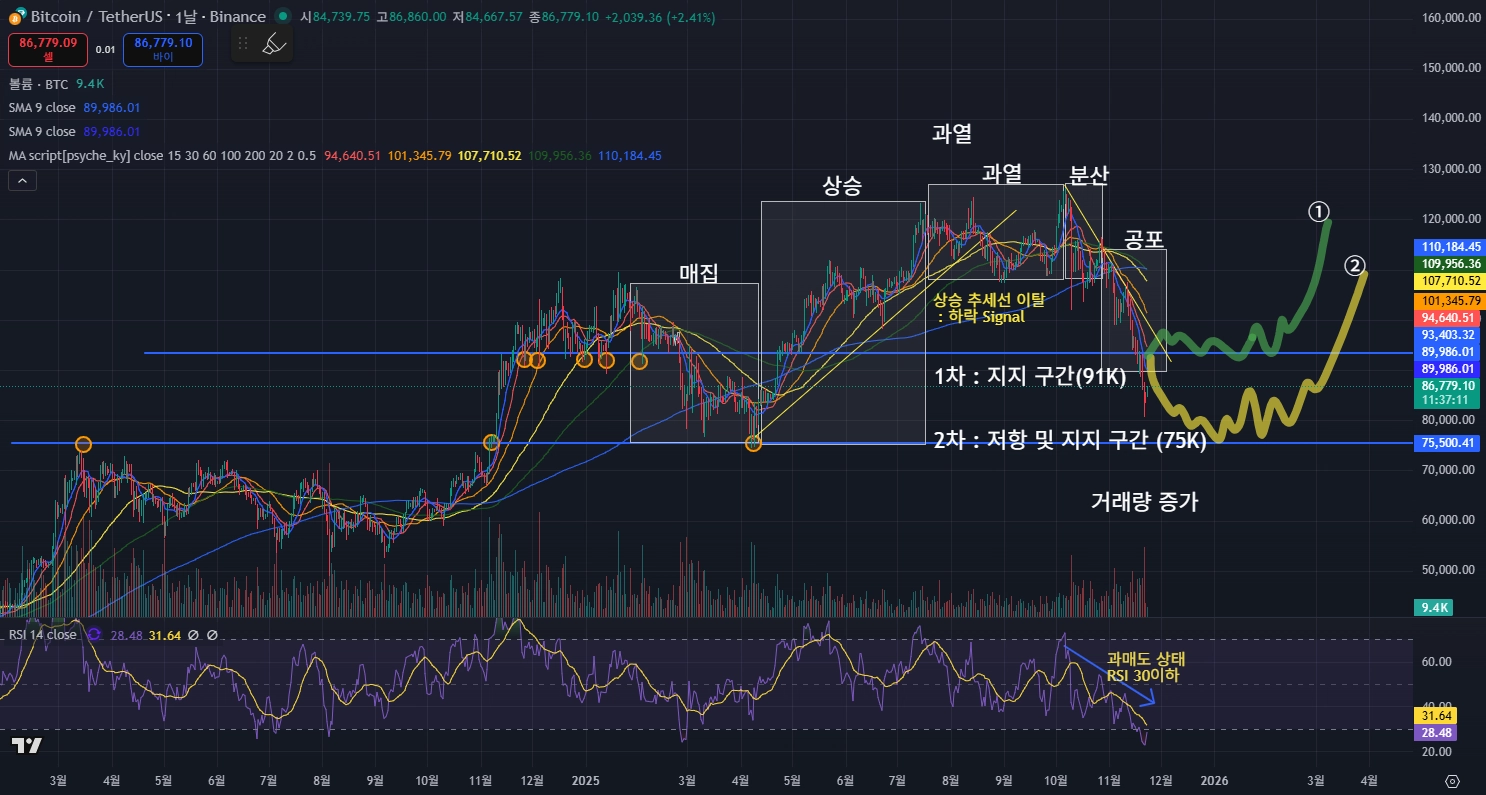The width and height of the screenshot is (1486, 795).
Task: Collapse the indicator legend chevron
Action: (x=22, y=181)
